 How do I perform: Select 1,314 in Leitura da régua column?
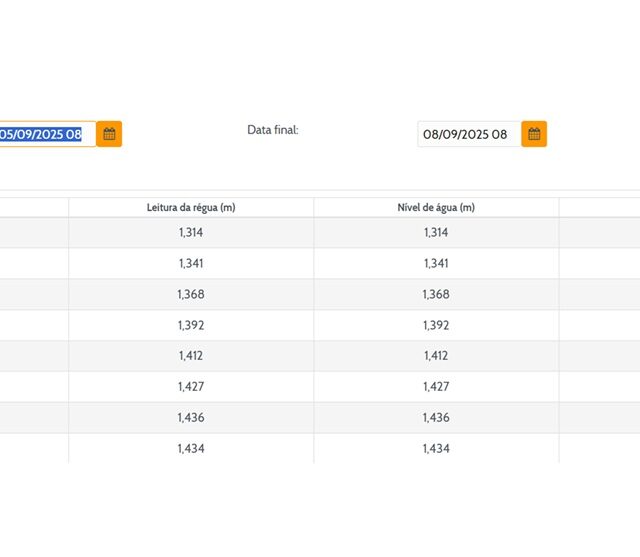click(191, 232)
